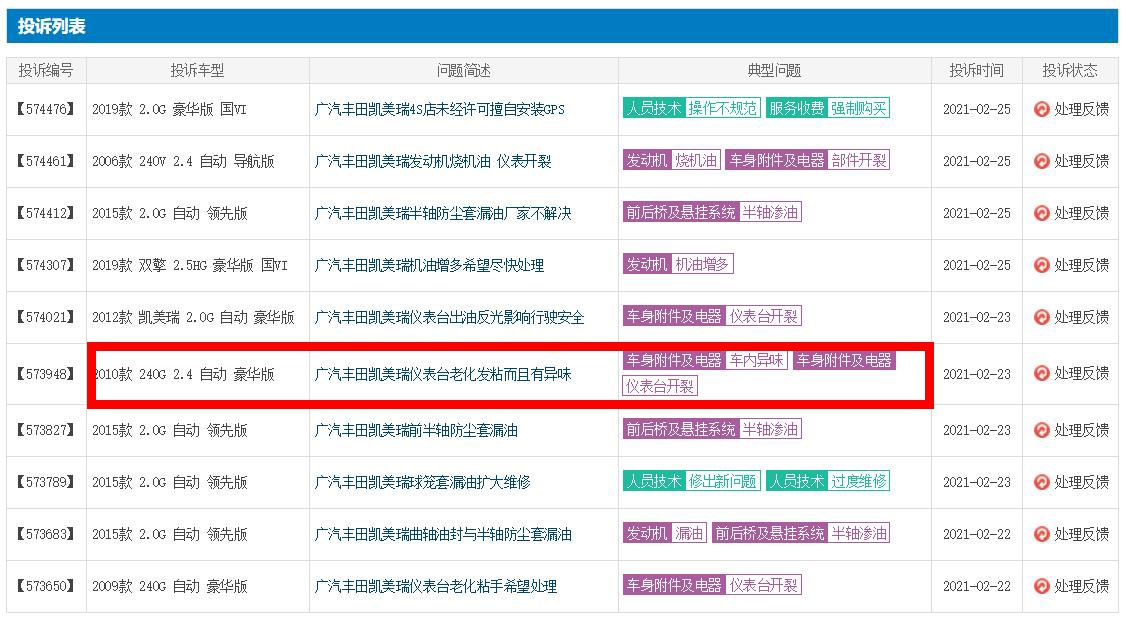Click the red status icon for complaint 573789
Image resolution: width=1125 pixels, height=623 pixels.
tap(1041, 482)
